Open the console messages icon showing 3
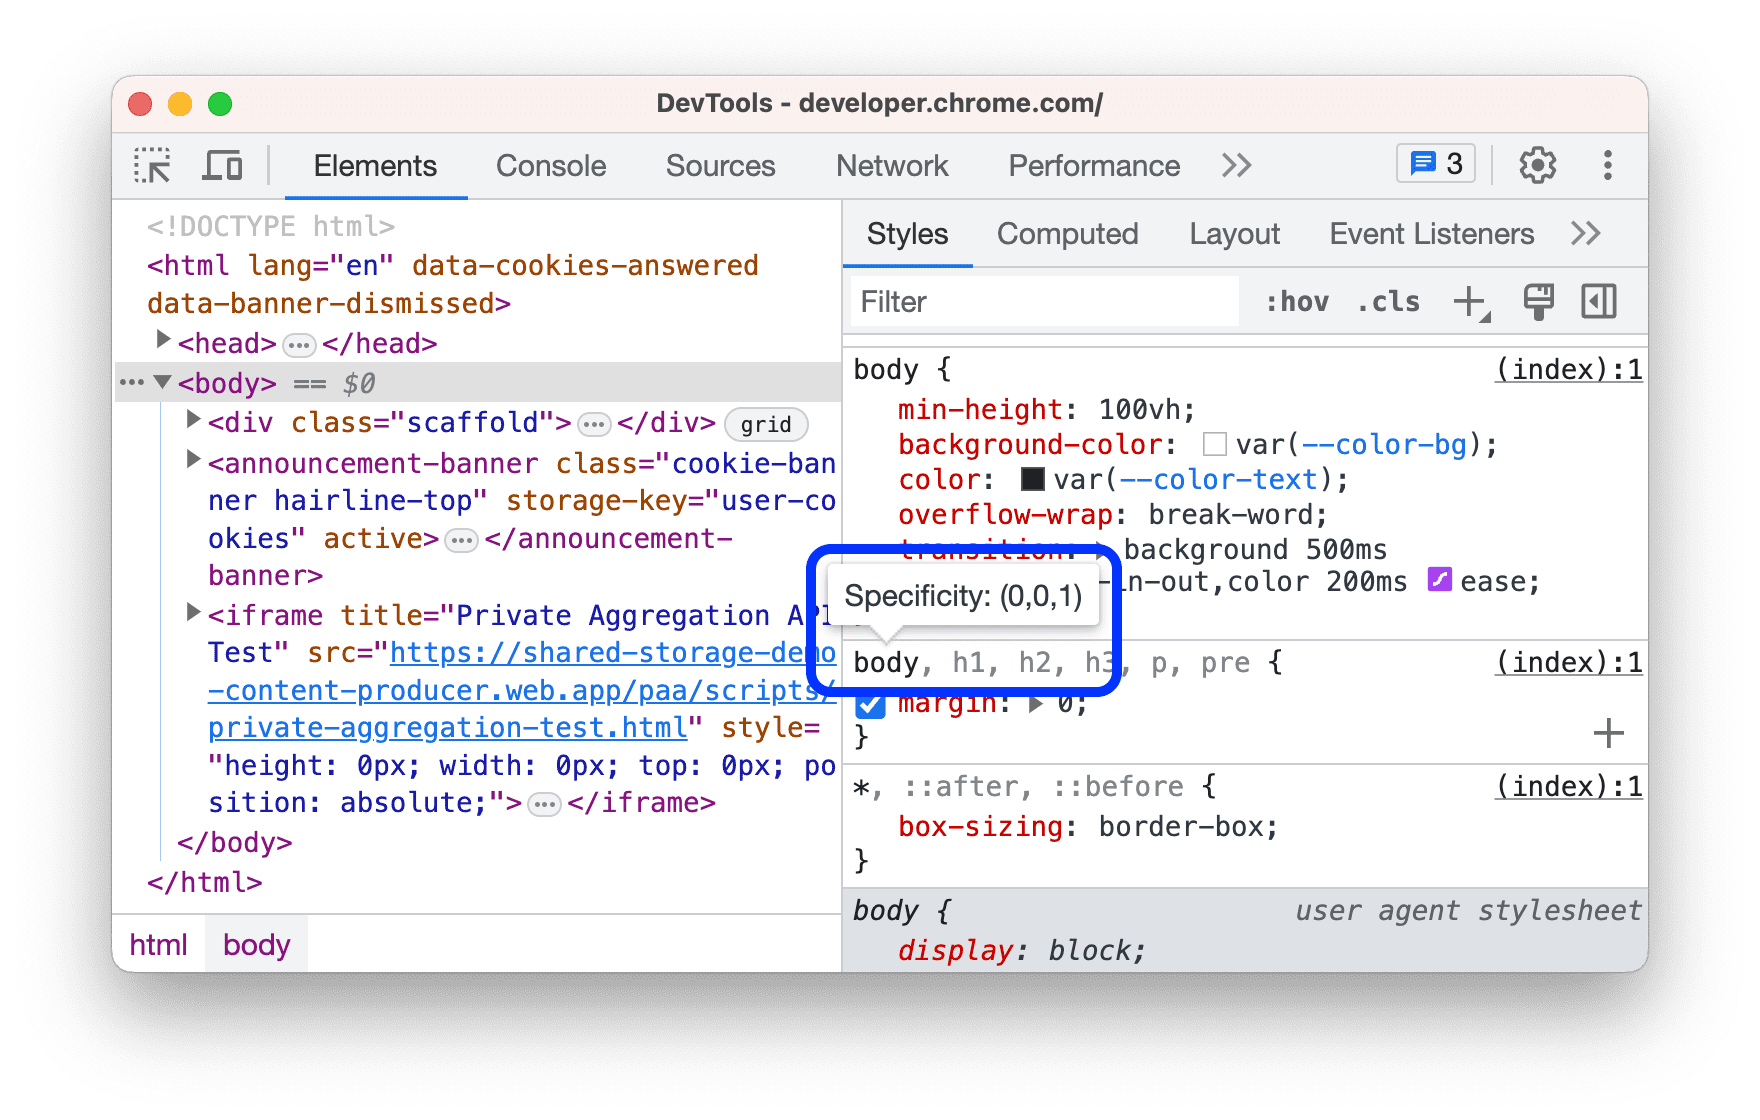1760x1120 pixels. [x=1434, y=163]
